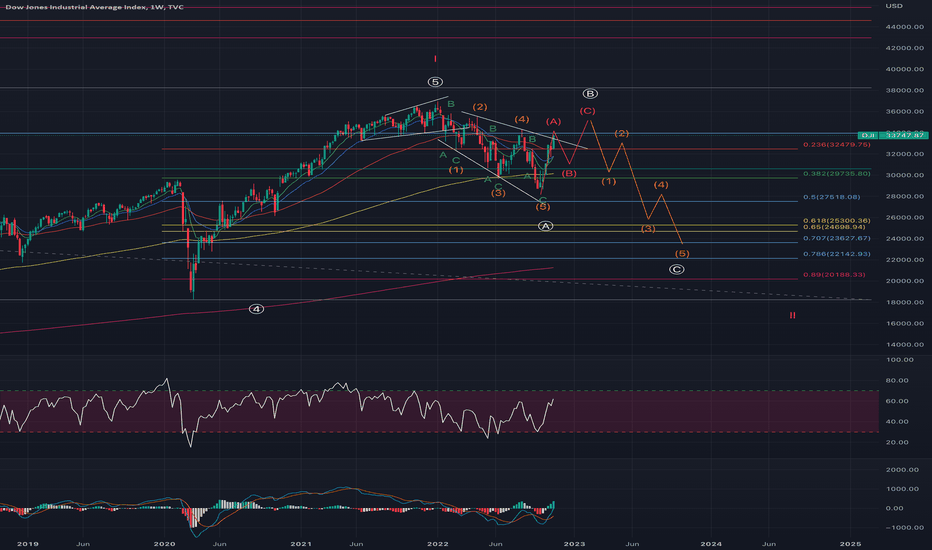
Task: Click the 2021 label on the time axis
Action: point(301,543)
